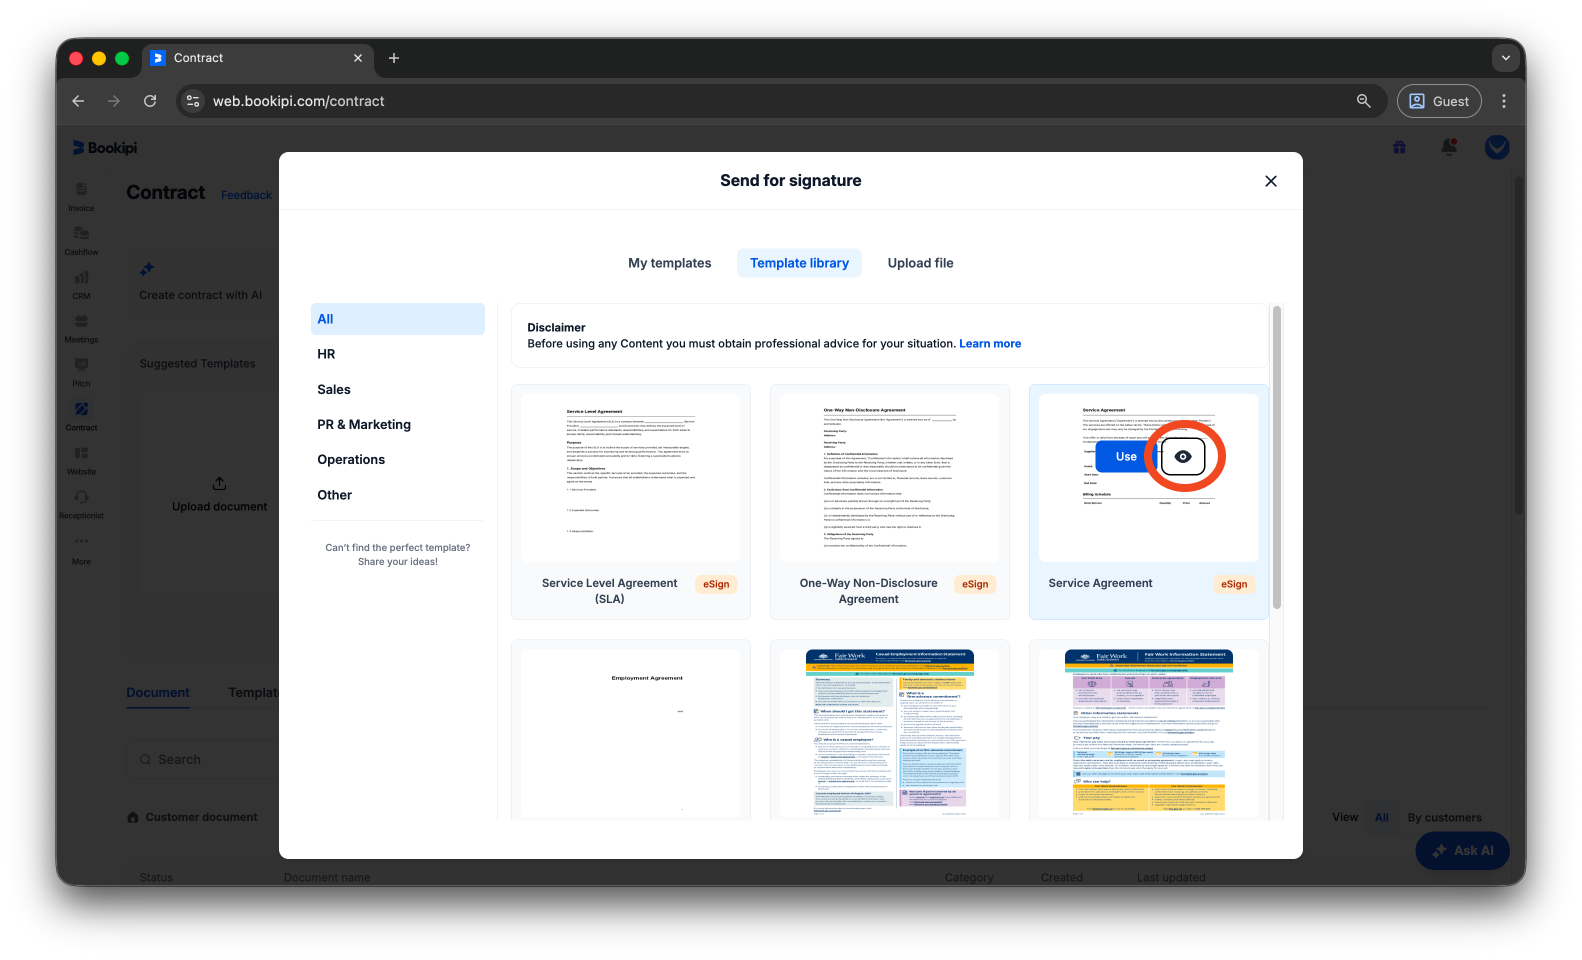
Task: Click Share your ideas! link
Action: coord(398,562)
